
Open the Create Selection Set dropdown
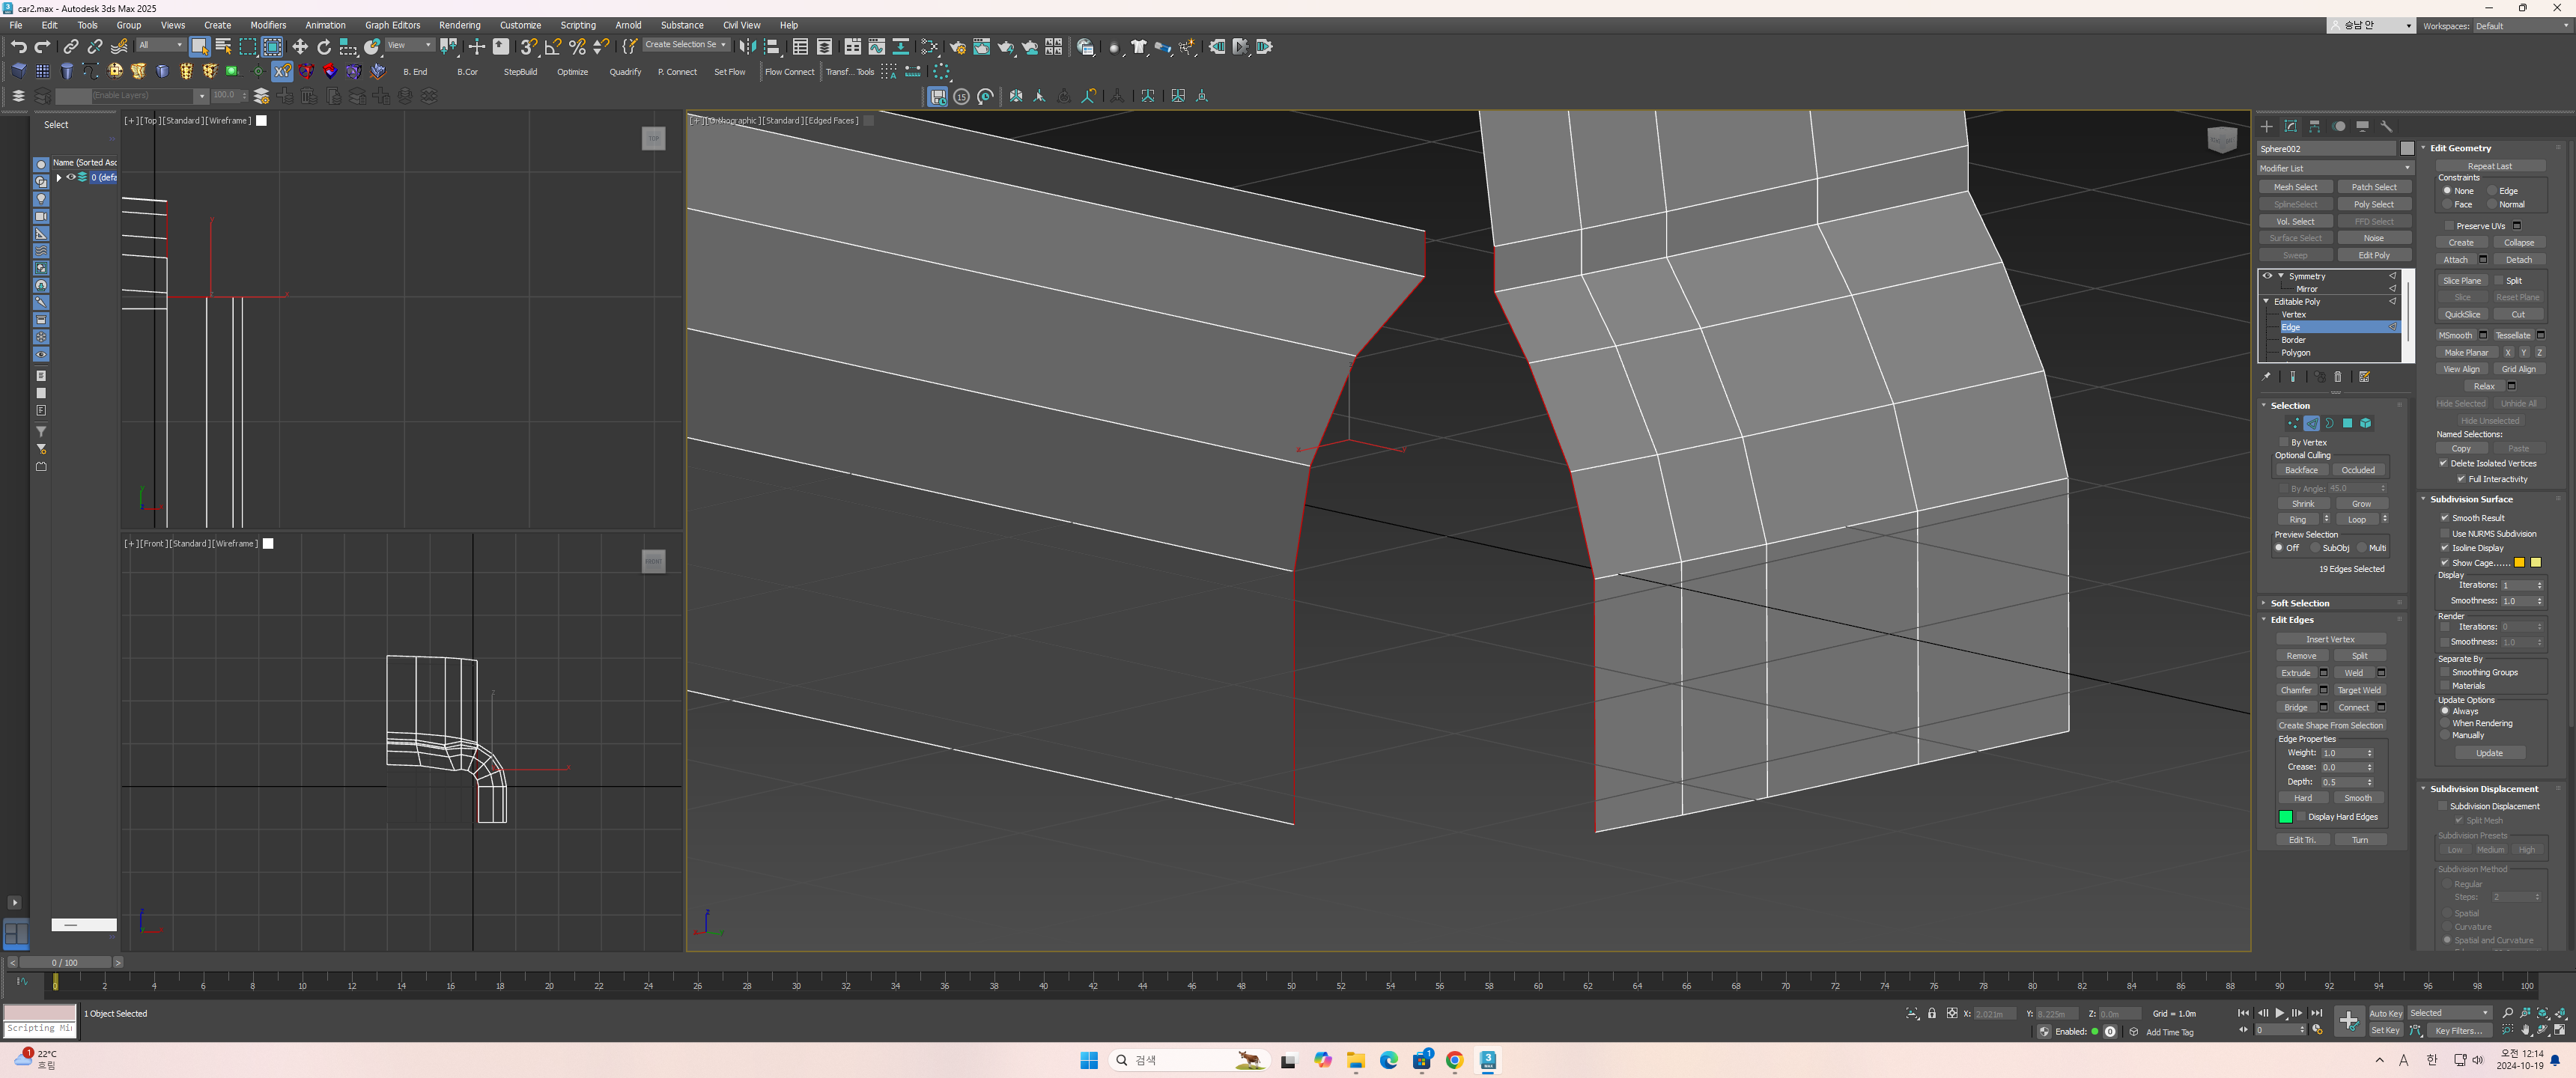[x=685, y=45]
